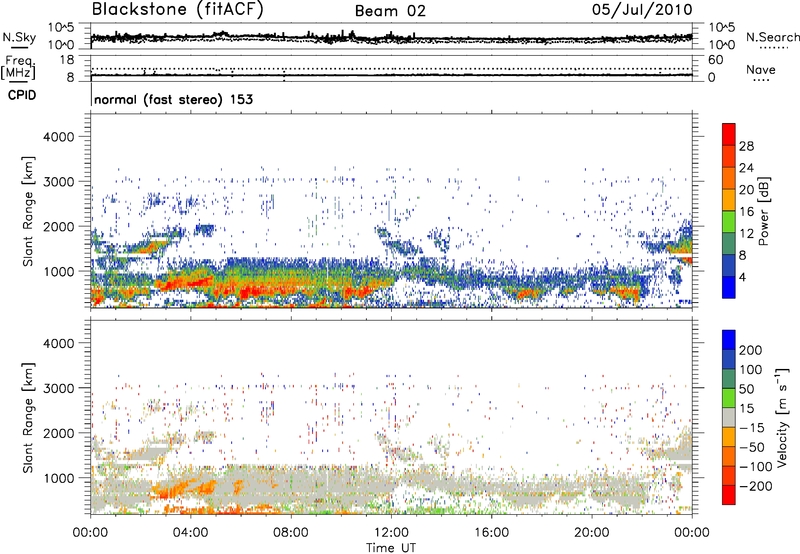Click the solid line sample under N.Sky
This screenshot has width=800, height=554.
coord(19,47)
